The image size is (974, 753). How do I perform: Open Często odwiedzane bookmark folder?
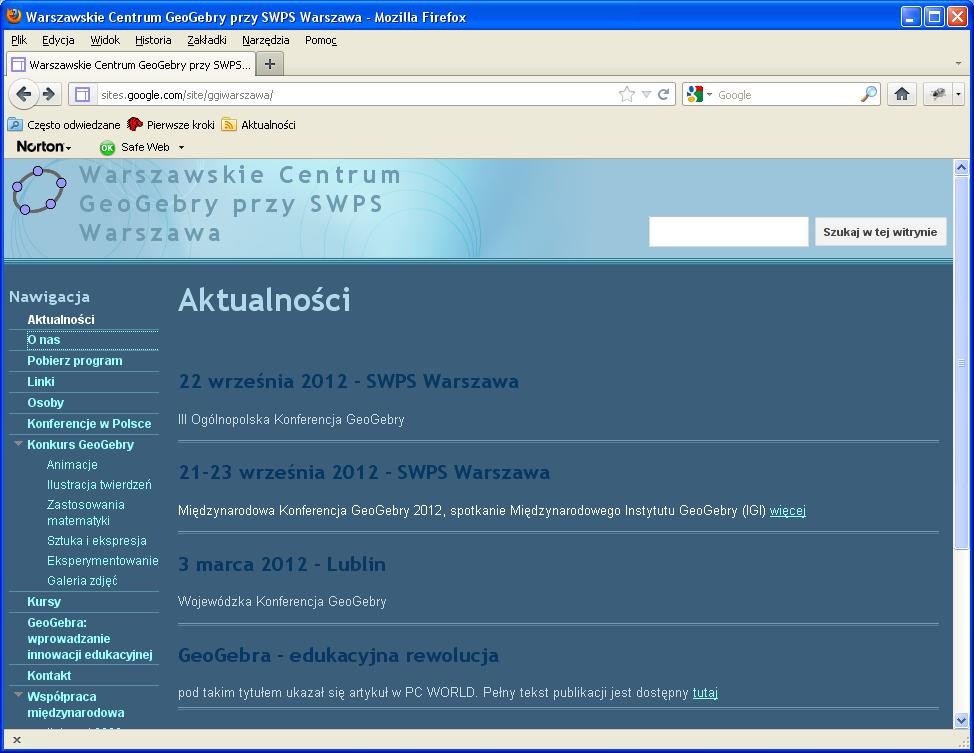[x=64, y=125]
